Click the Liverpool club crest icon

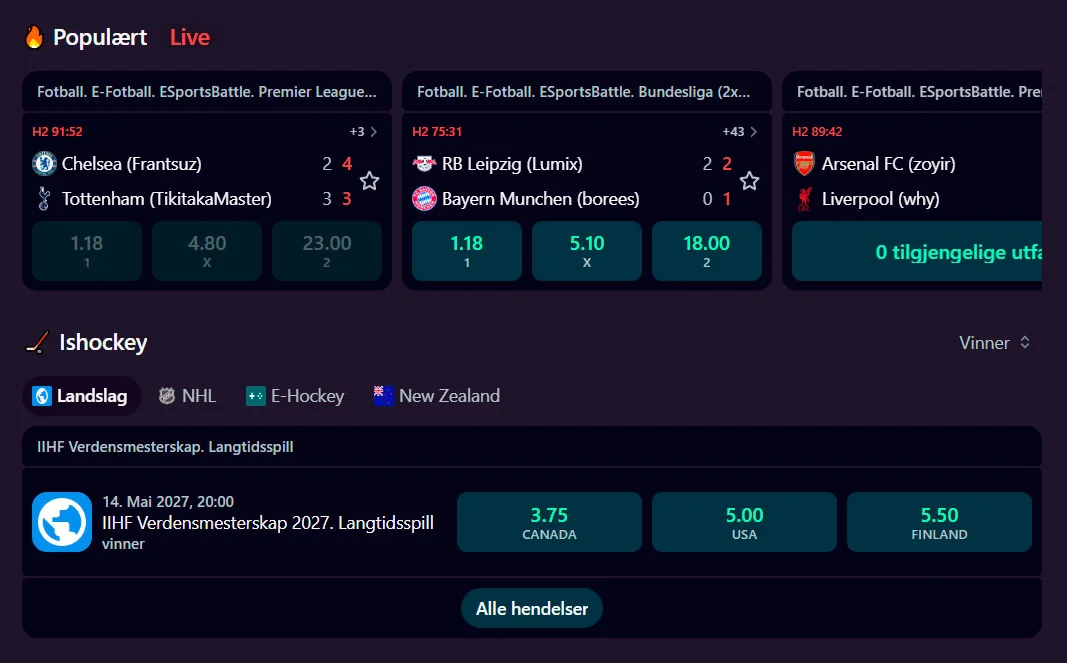(x=804, y=199)
